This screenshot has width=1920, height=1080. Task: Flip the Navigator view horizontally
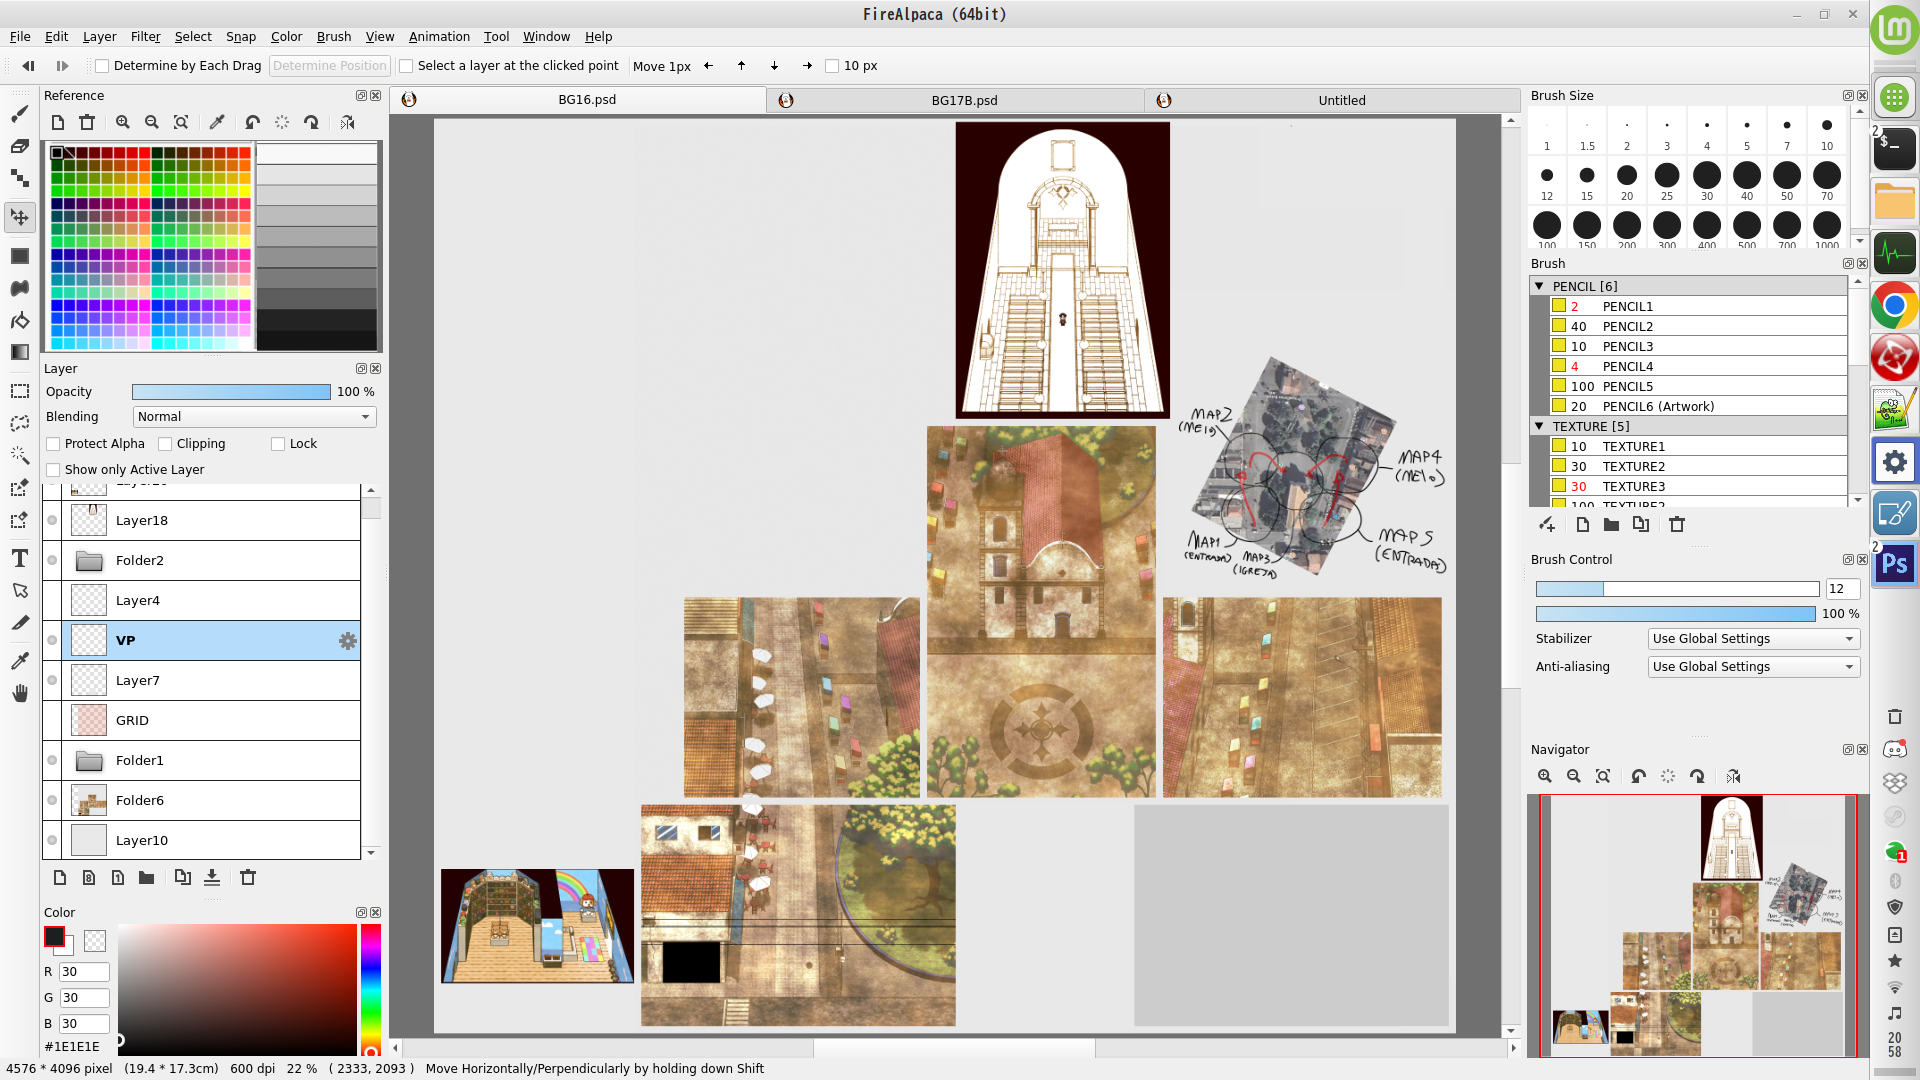tap(1733, 776)
